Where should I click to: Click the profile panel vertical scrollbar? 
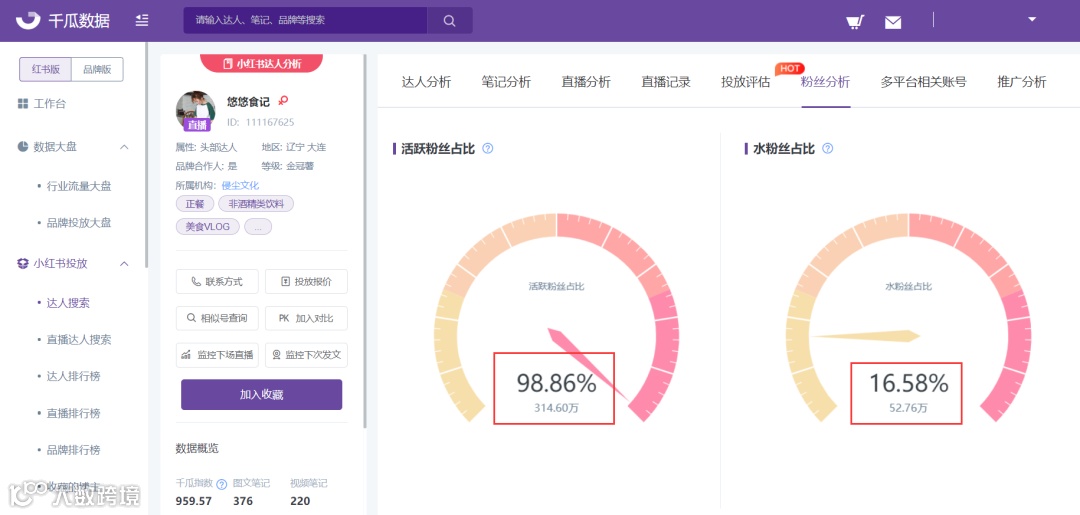coord(365,241)
